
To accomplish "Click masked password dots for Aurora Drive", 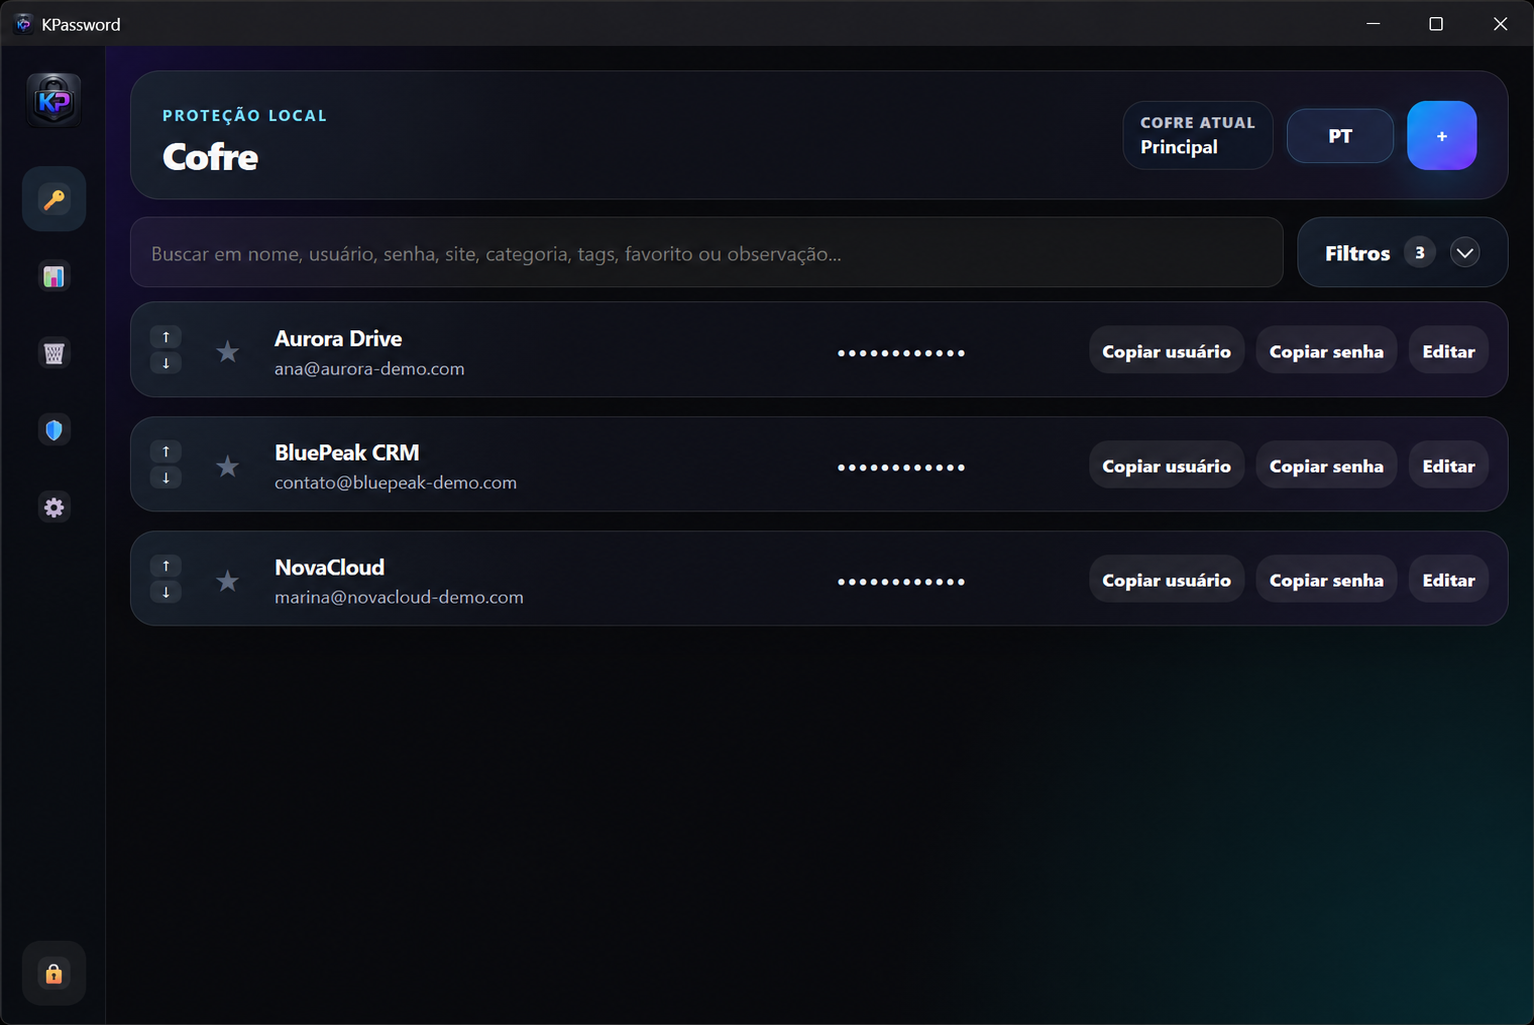I will (x=901, y=352).
